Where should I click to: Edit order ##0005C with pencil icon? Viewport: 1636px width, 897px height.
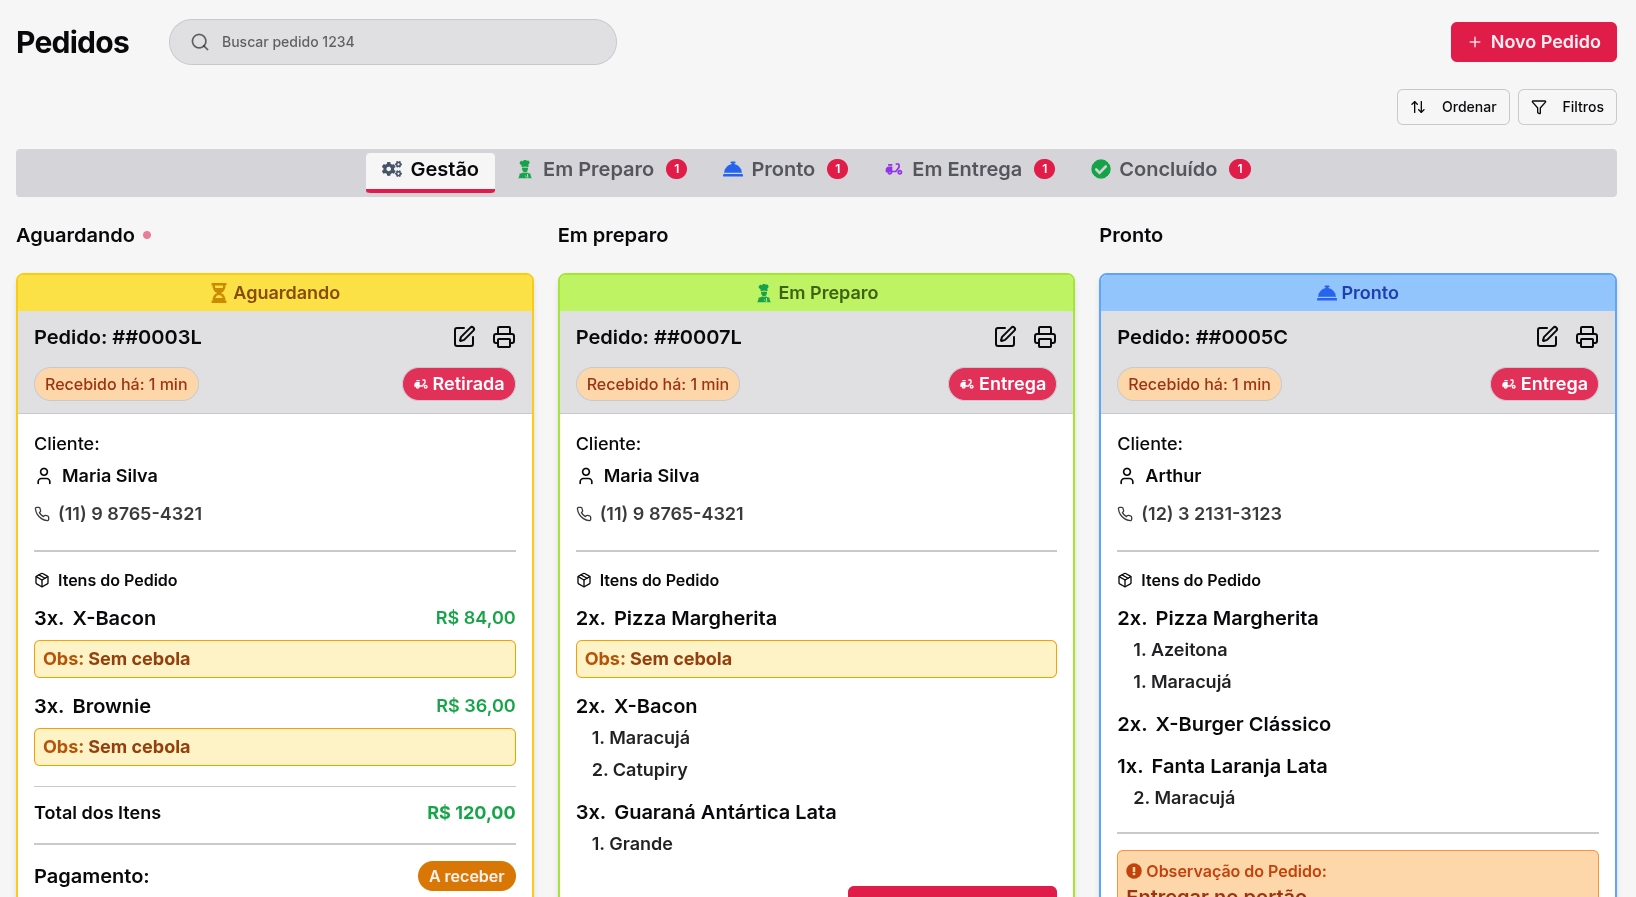coord(1547,337)
